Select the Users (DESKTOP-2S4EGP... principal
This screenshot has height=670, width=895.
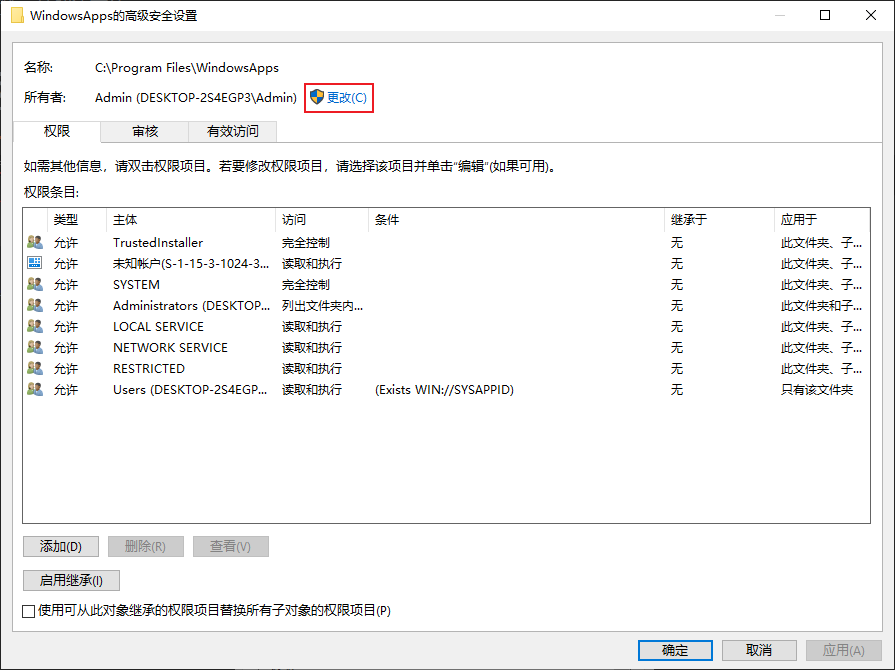(x=190, y=390)
